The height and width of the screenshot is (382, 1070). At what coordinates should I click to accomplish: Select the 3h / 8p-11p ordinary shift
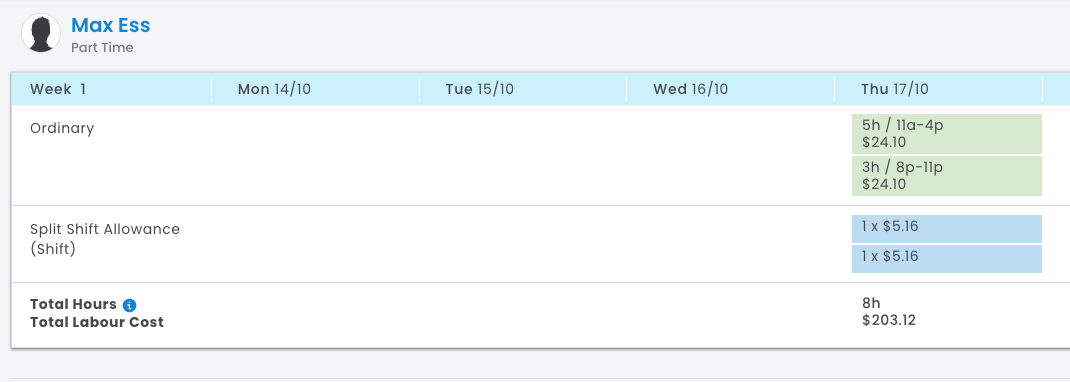point(946,176)
